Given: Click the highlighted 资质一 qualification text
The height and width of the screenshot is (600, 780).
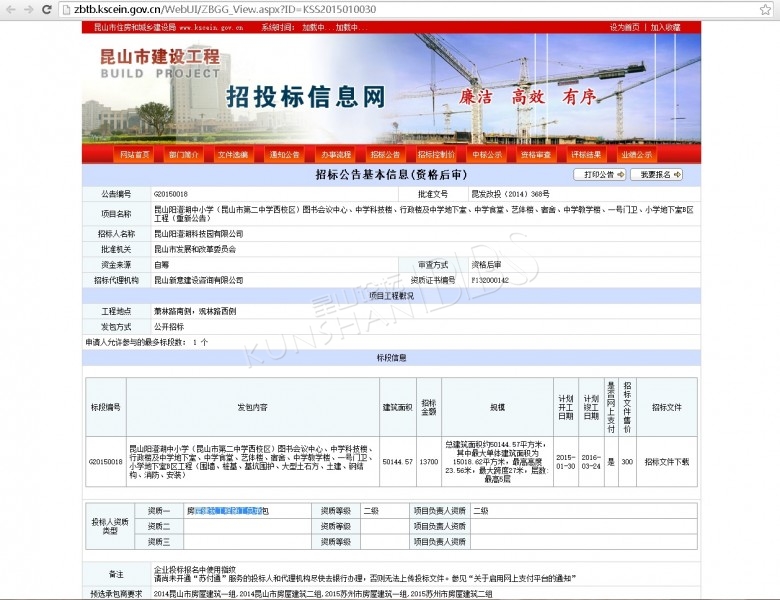Looking at the screenshot, I should (228, 511).
